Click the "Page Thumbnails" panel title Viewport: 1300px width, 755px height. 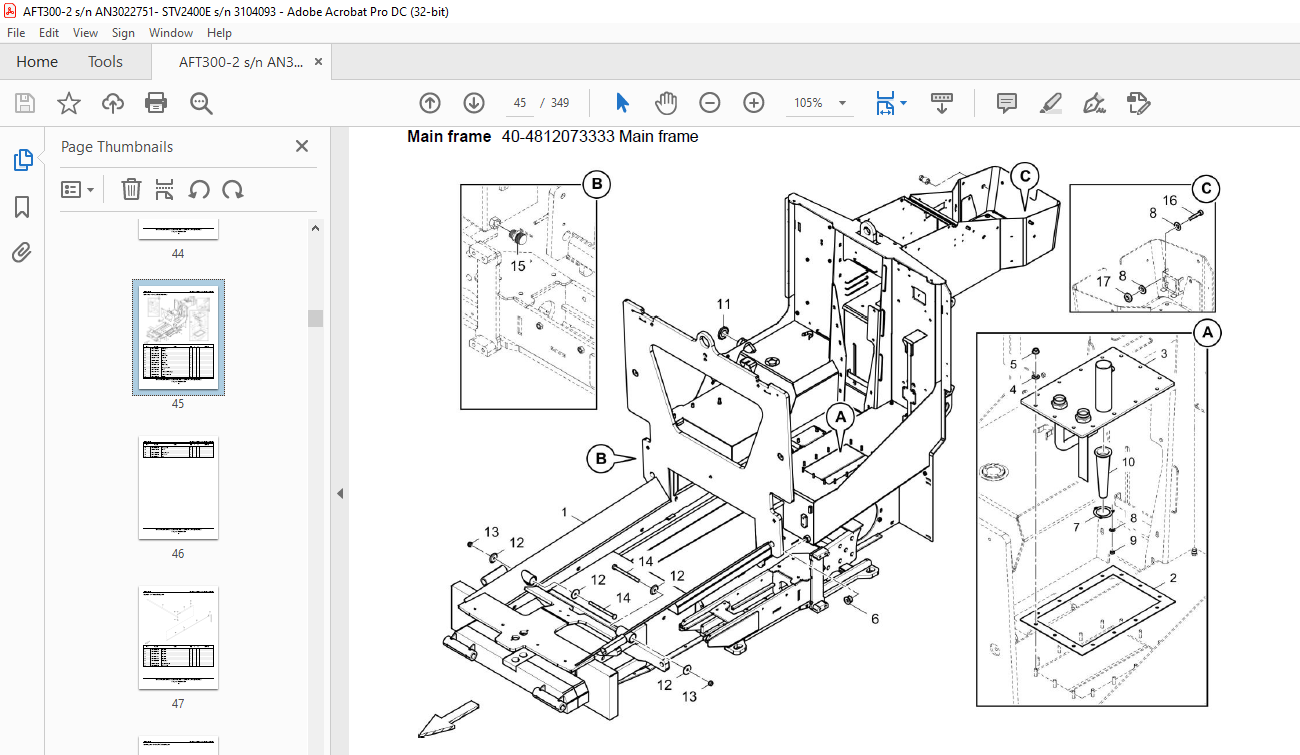[x=117, y=147]
